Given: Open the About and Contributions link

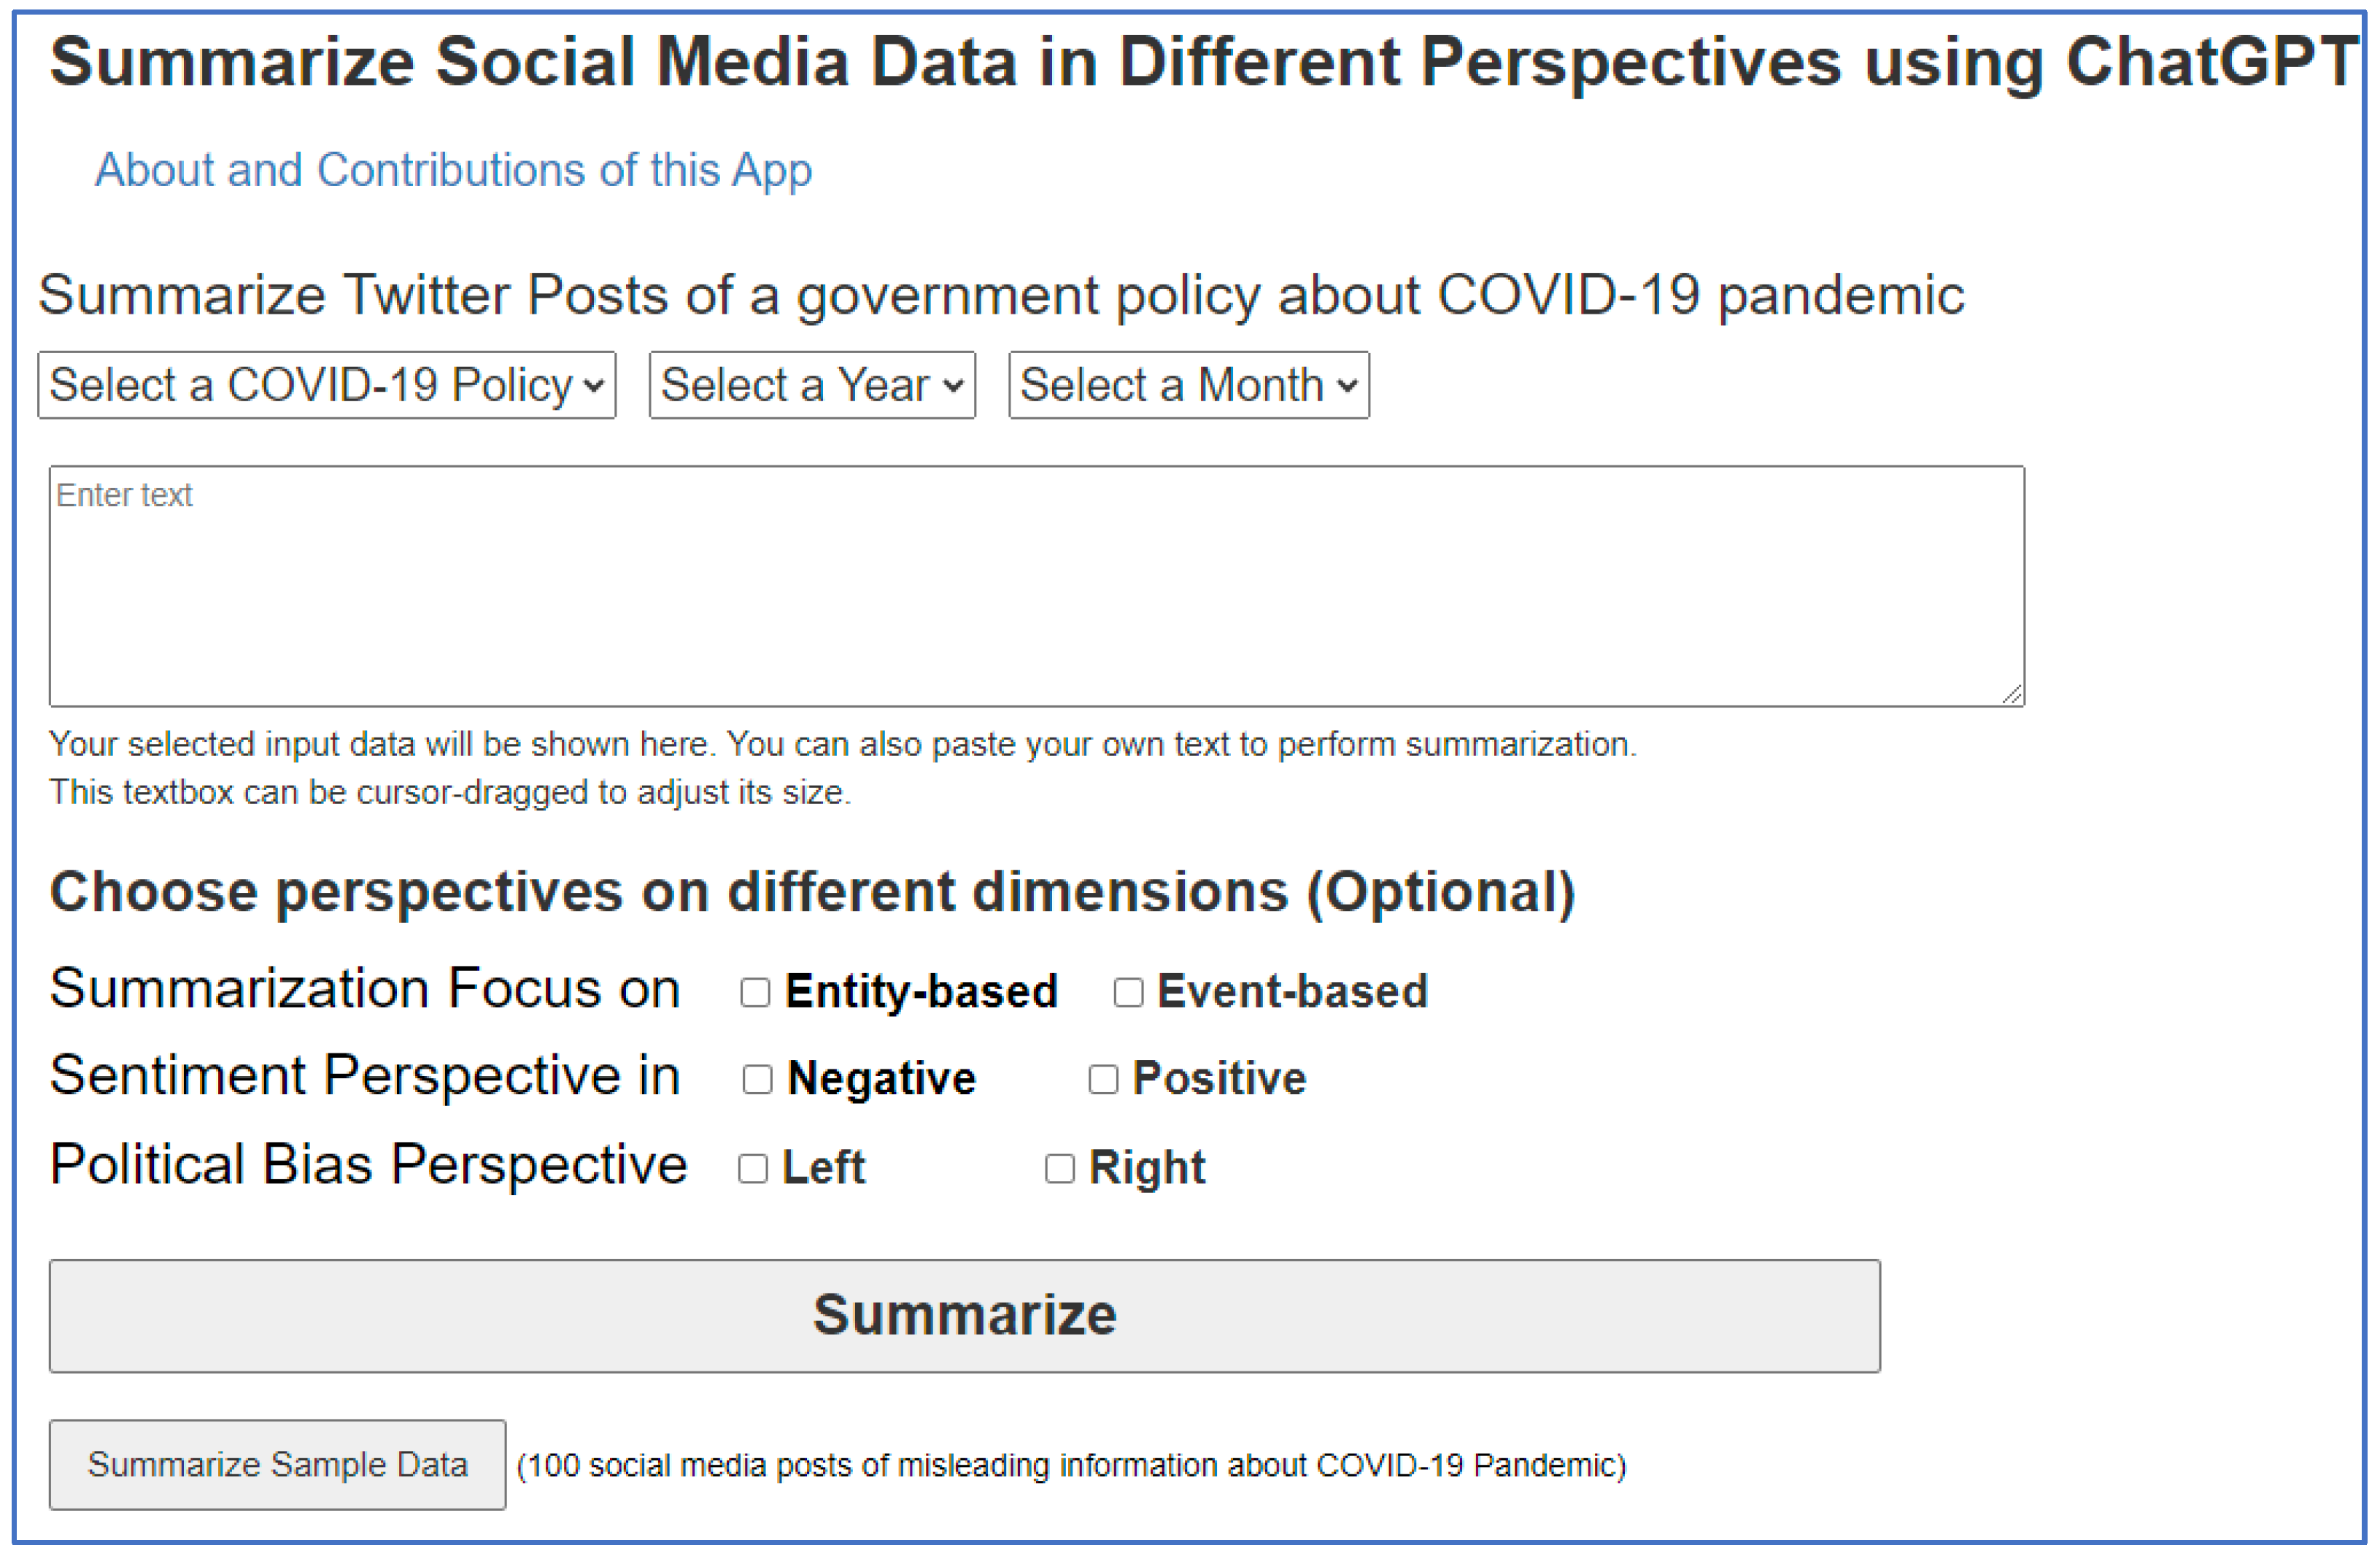Looking at the screenshot, I should click(x=453, y=170).
